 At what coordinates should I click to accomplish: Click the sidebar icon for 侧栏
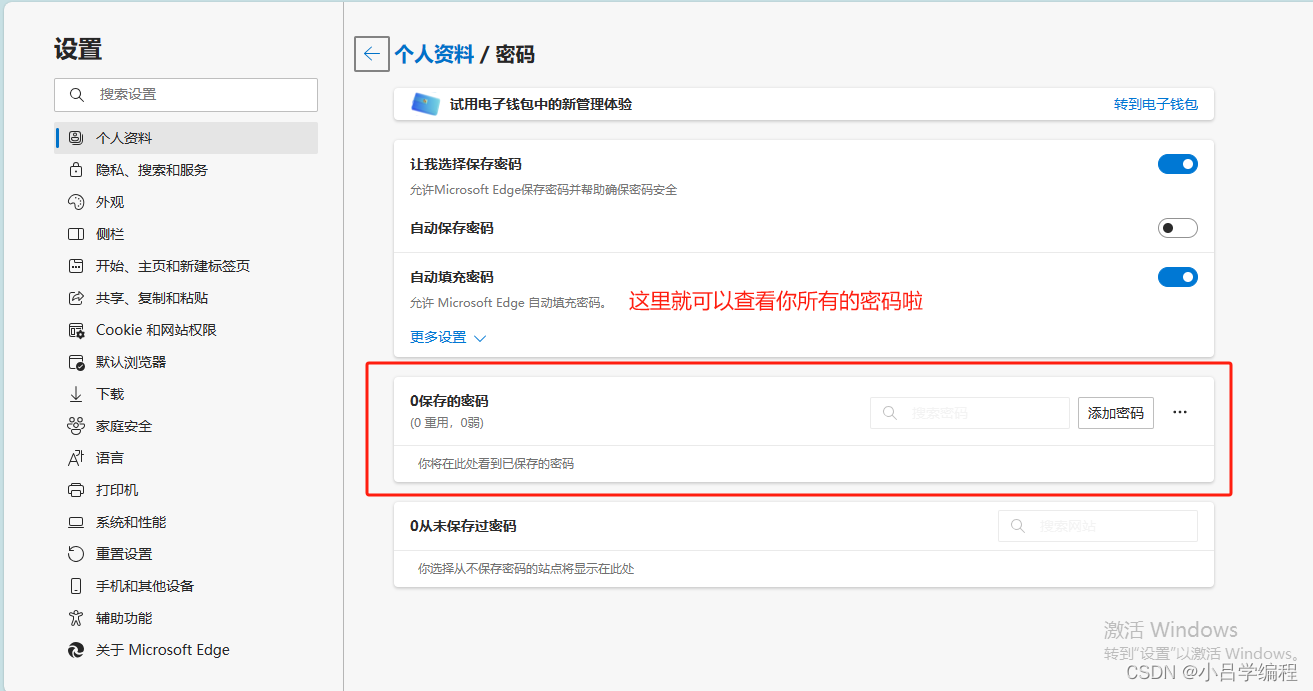(x=76, y=234)
